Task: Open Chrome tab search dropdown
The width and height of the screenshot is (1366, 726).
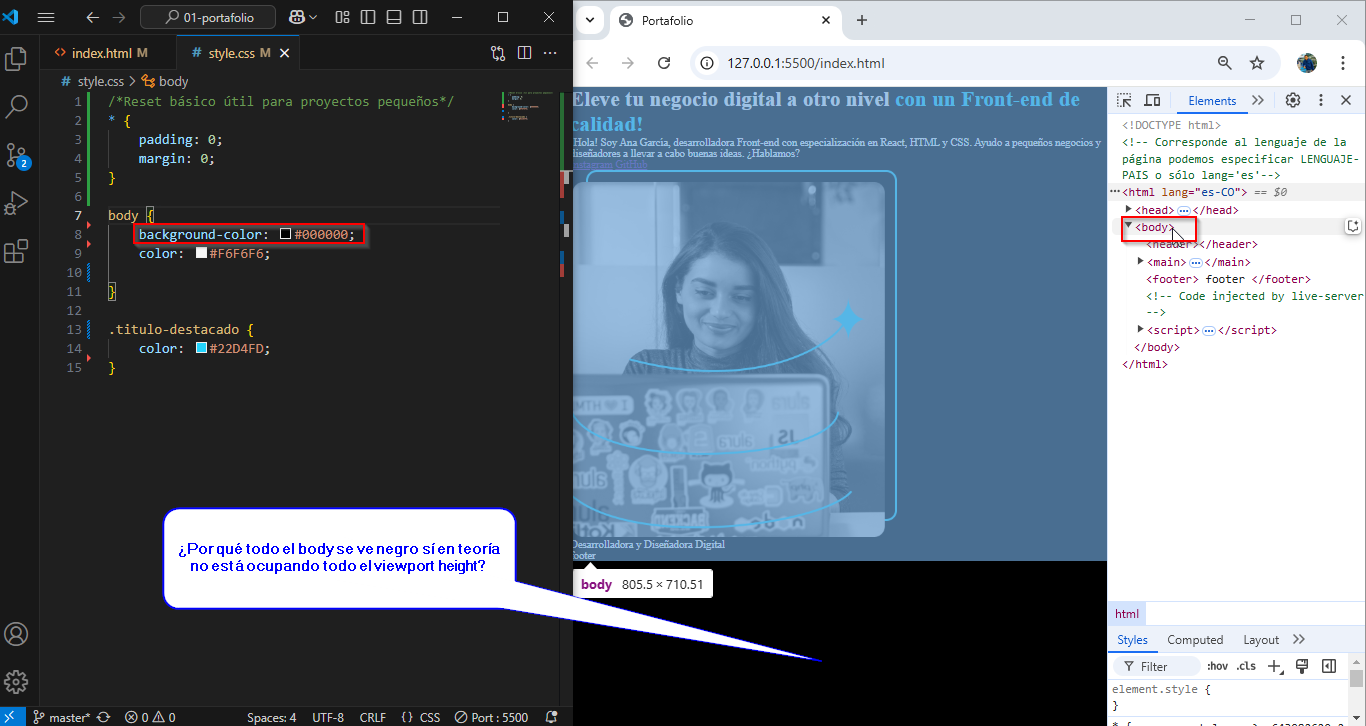Action: pyautogui.click(x=590, y=20)
